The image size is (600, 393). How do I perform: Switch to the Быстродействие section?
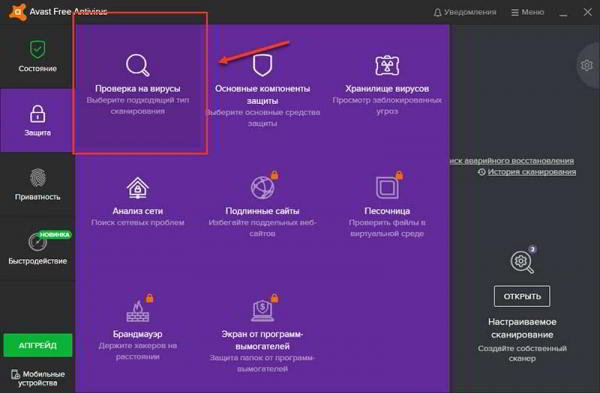pyautogui.click(x=38, y=248)
